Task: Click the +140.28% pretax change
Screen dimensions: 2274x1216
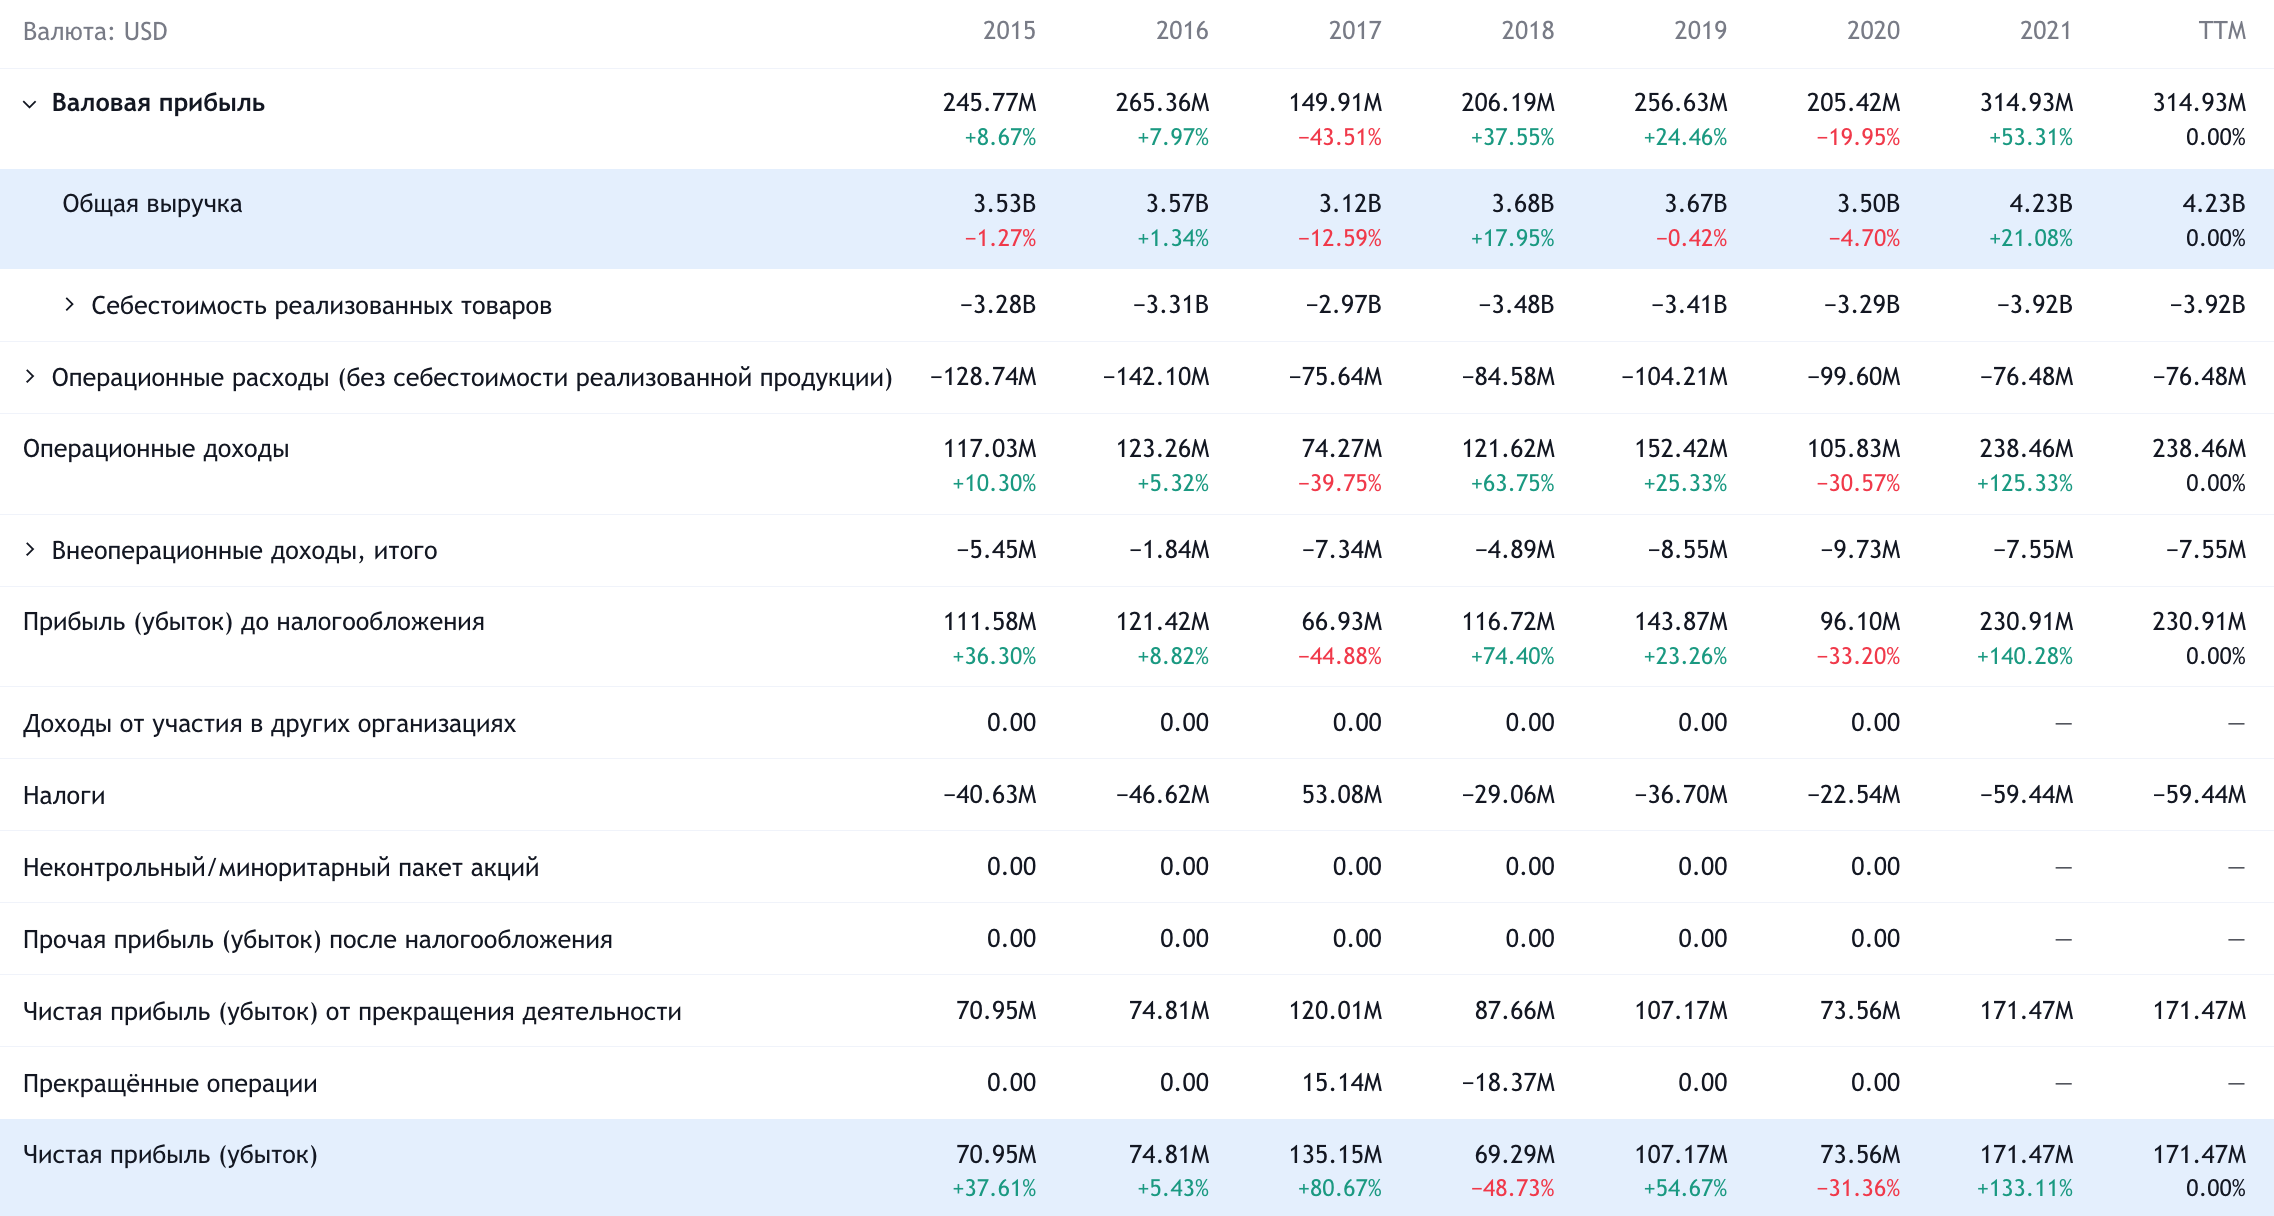Action: tap(2025, 657)
